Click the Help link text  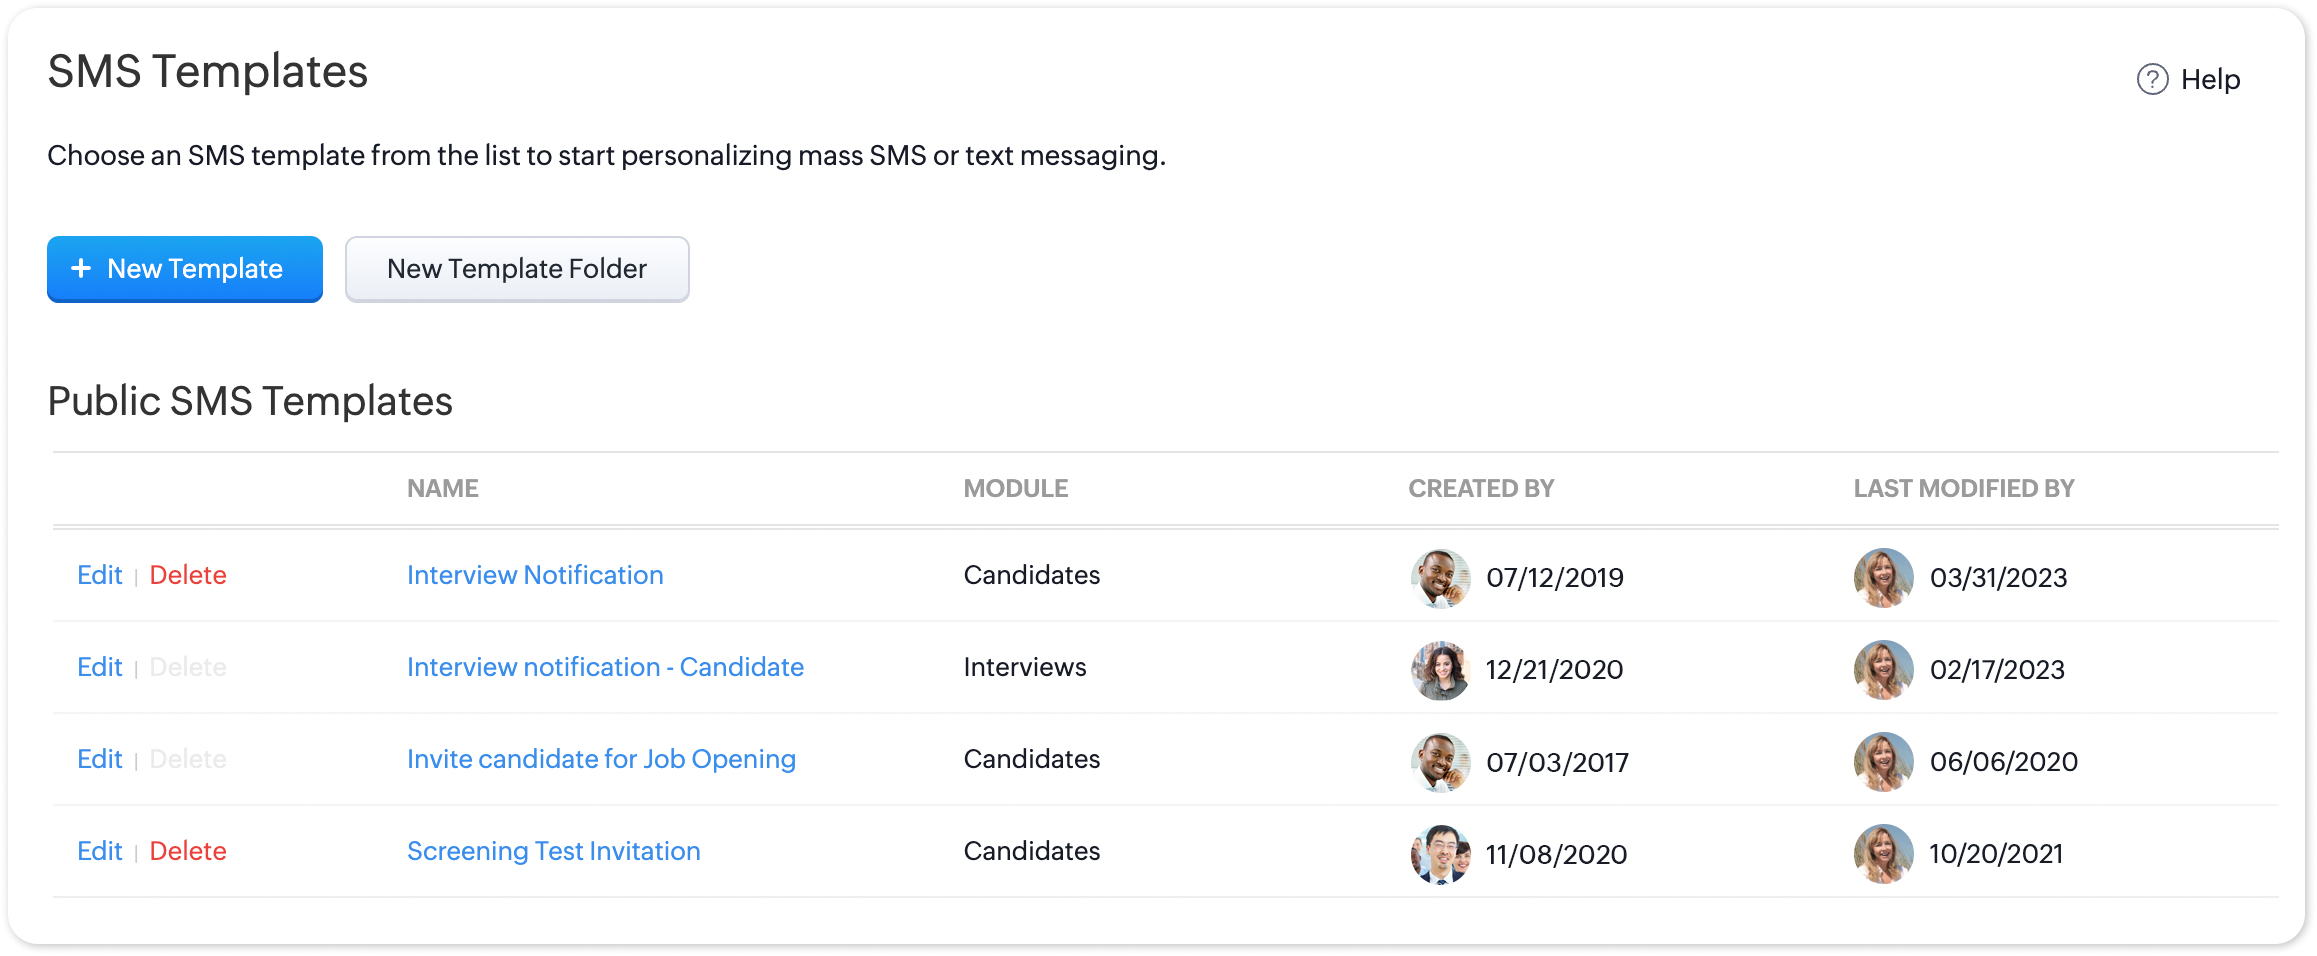tap(2210, 79)
